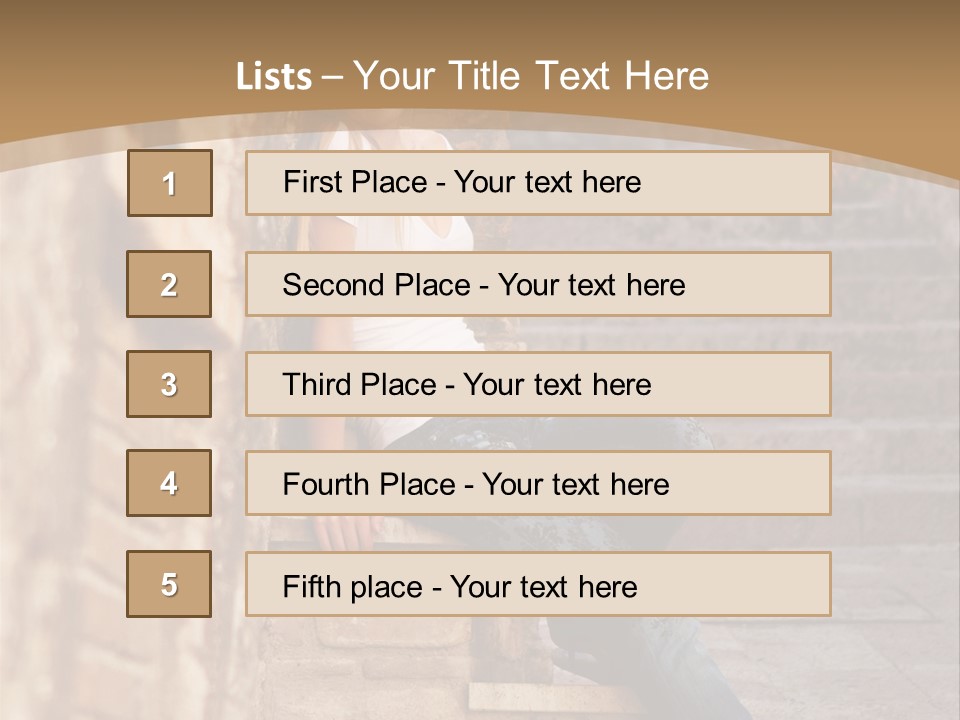Image resolution: width=960 pixels, height=720 pixels.
Task: Click the words 'Fifth place' in the fifth bar
Action: tap(353, 587)
